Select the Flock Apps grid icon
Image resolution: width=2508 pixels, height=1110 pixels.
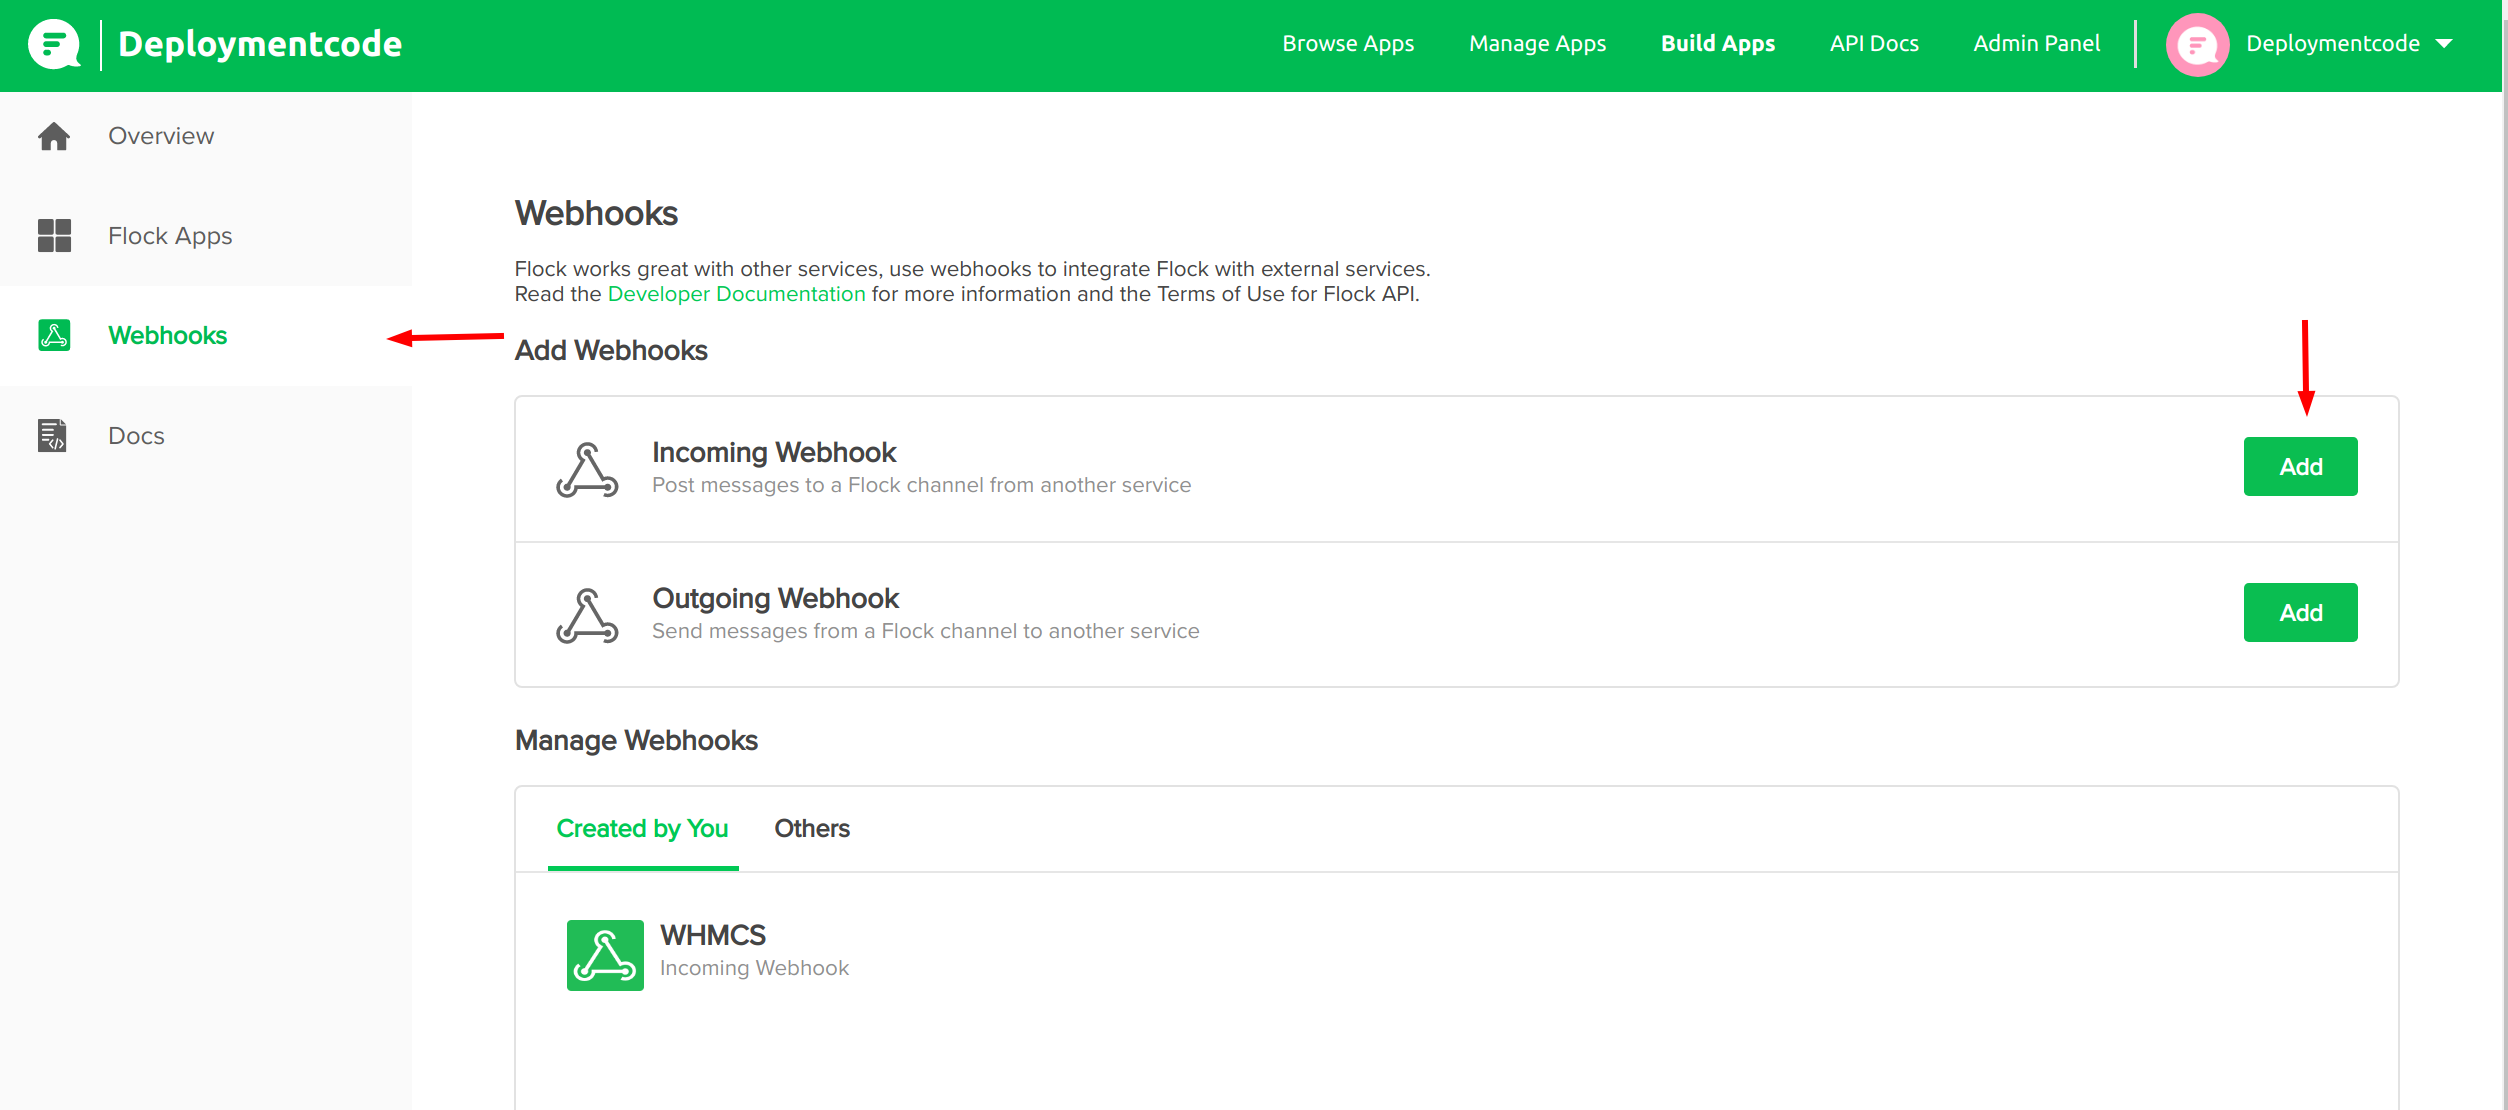point(54,236)
